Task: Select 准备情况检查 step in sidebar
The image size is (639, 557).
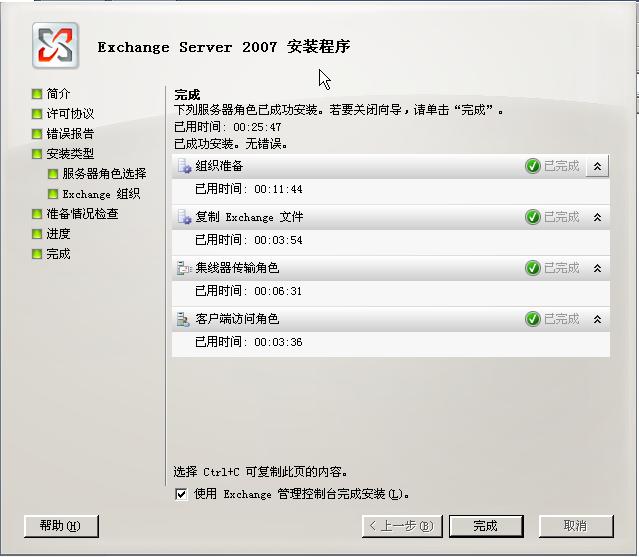Action: [x=82, y=214]
